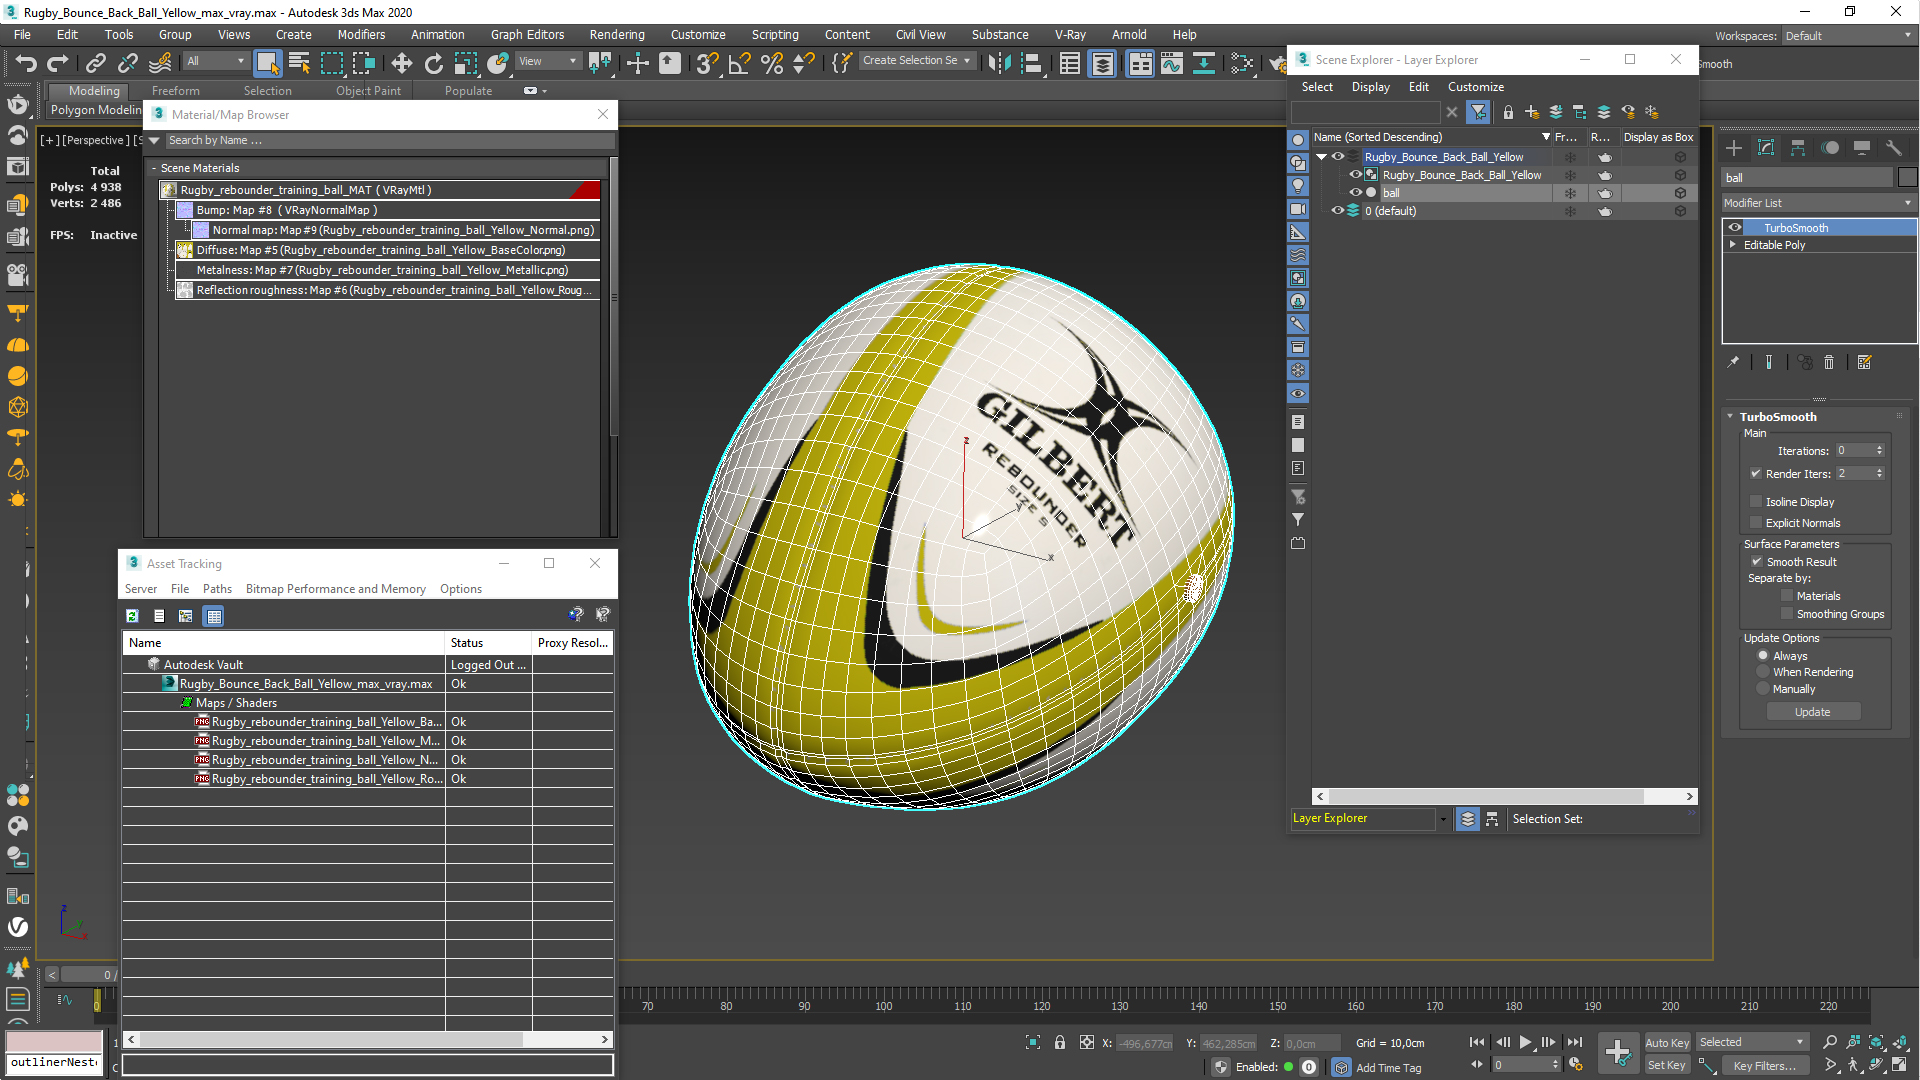Click the Play Animation button
Viewport: 1920px width, 1080px height.
point(1526,1043)
